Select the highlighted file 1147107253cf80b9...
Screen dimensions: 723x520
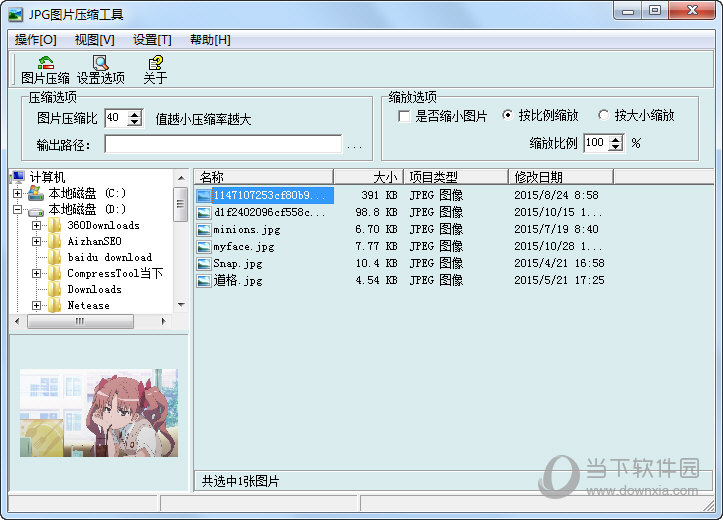tap(272, 195)
